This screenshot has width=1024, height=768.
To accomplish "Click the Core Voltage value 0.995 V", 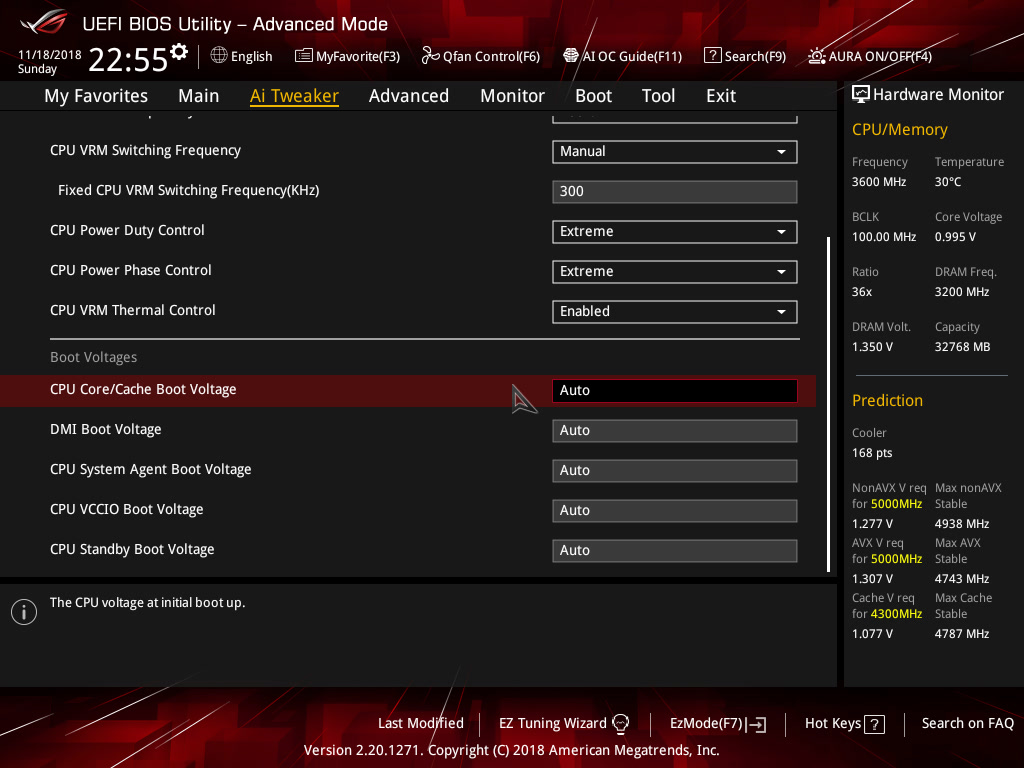I will [955, 237].
